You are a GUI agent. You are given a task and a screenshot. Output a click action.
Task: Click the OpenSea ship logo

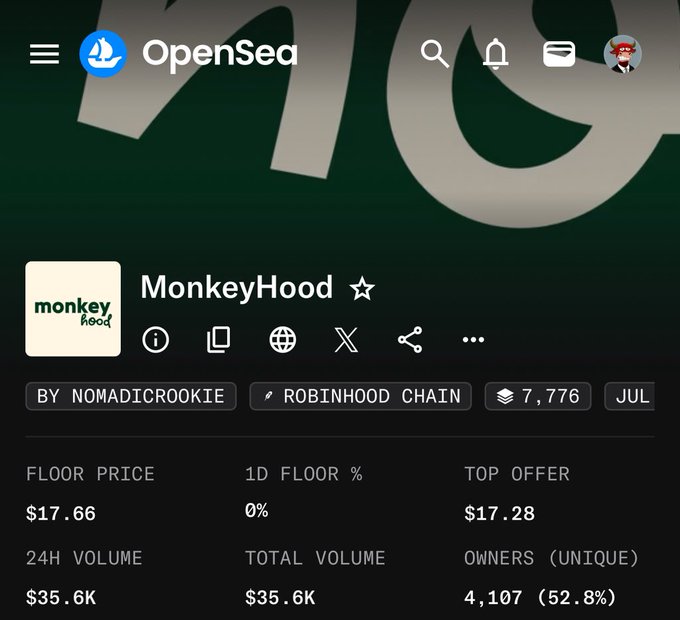click(103, 54)
